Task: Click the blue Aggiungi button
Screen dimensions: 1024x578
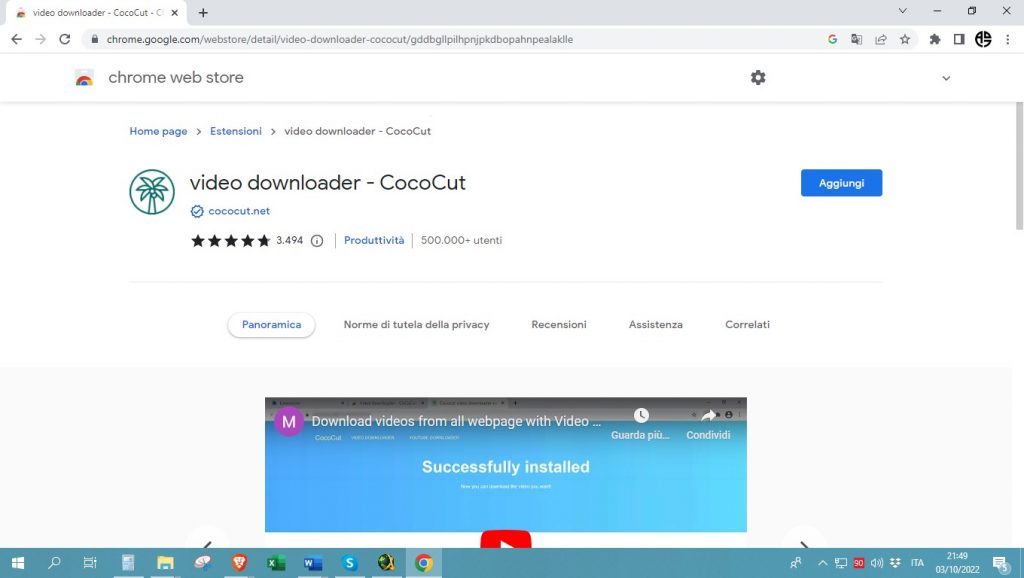Action: 841,183
